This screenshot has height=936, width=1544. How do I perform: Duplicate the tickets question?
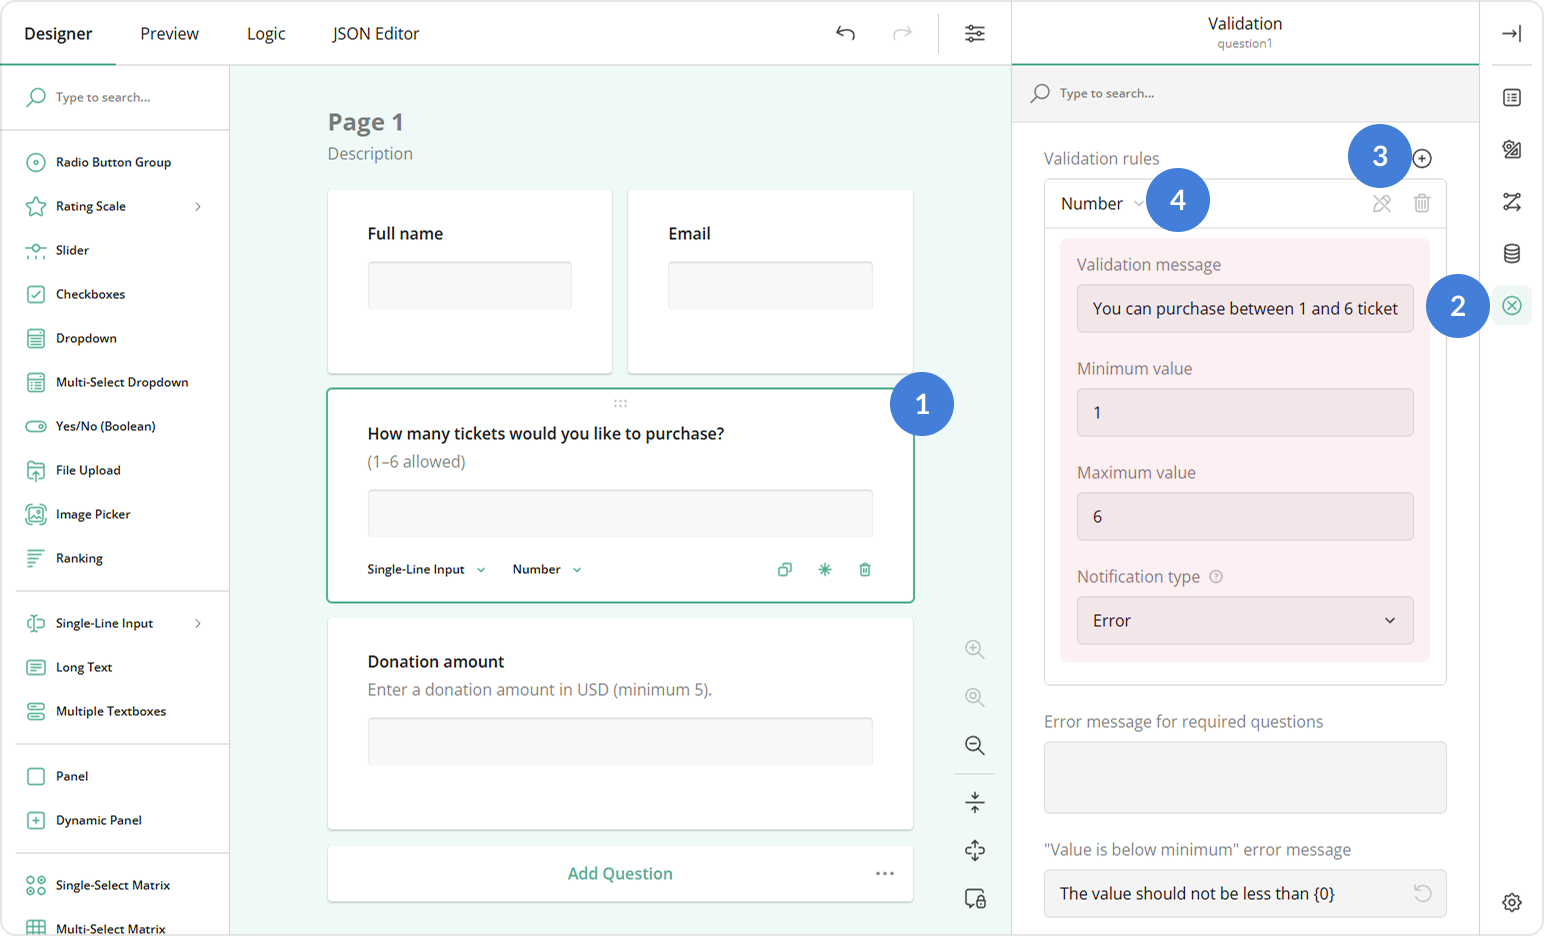click(x=785, y=569)
